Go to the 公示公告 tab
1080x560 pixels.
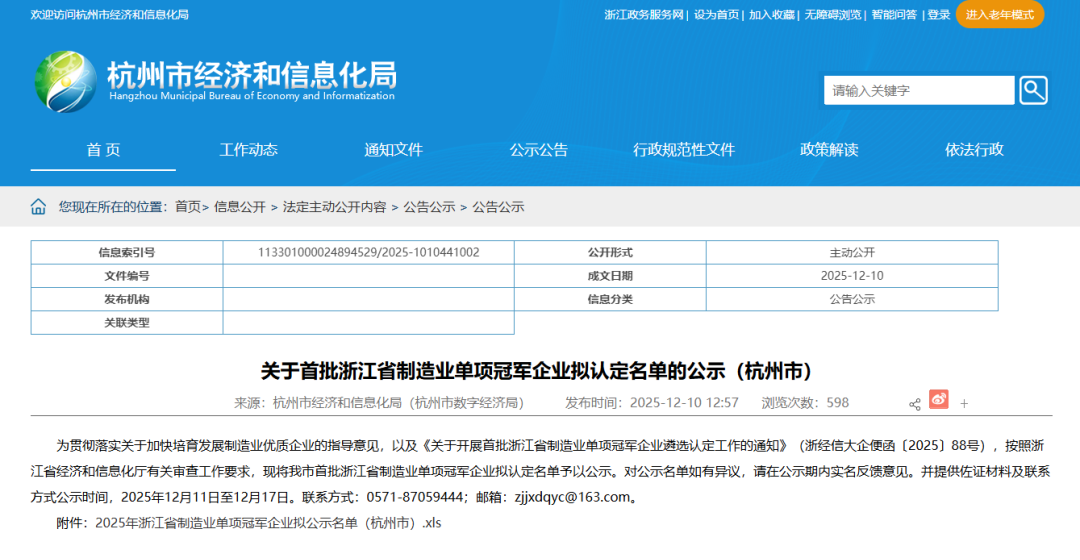click(538, 150)
